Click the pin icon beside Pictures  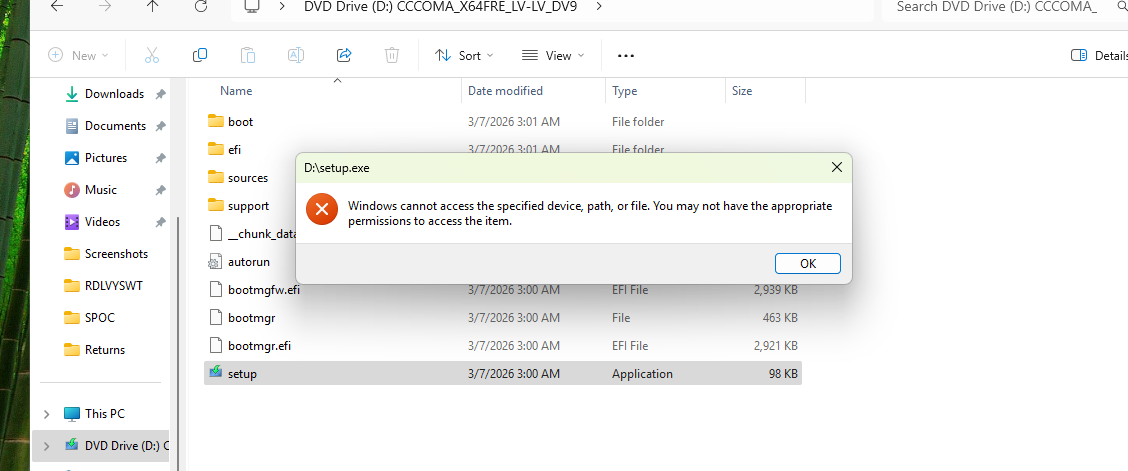[160, 157]
